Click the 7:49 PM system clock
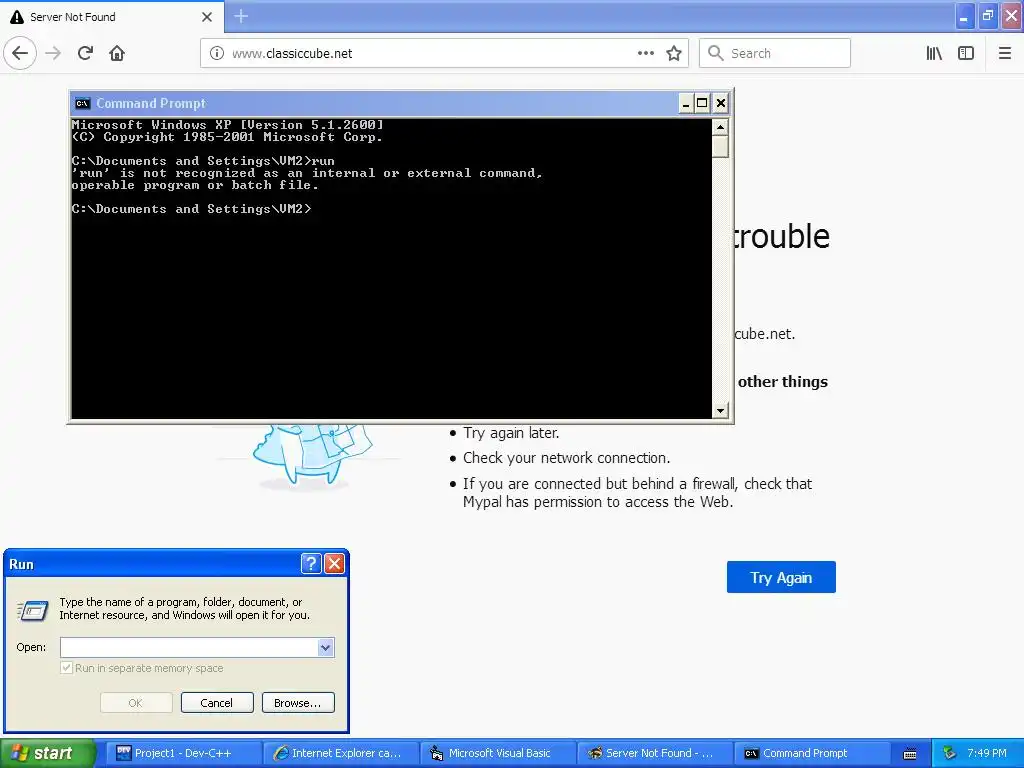1024x768 pixels. coord(987,753)
